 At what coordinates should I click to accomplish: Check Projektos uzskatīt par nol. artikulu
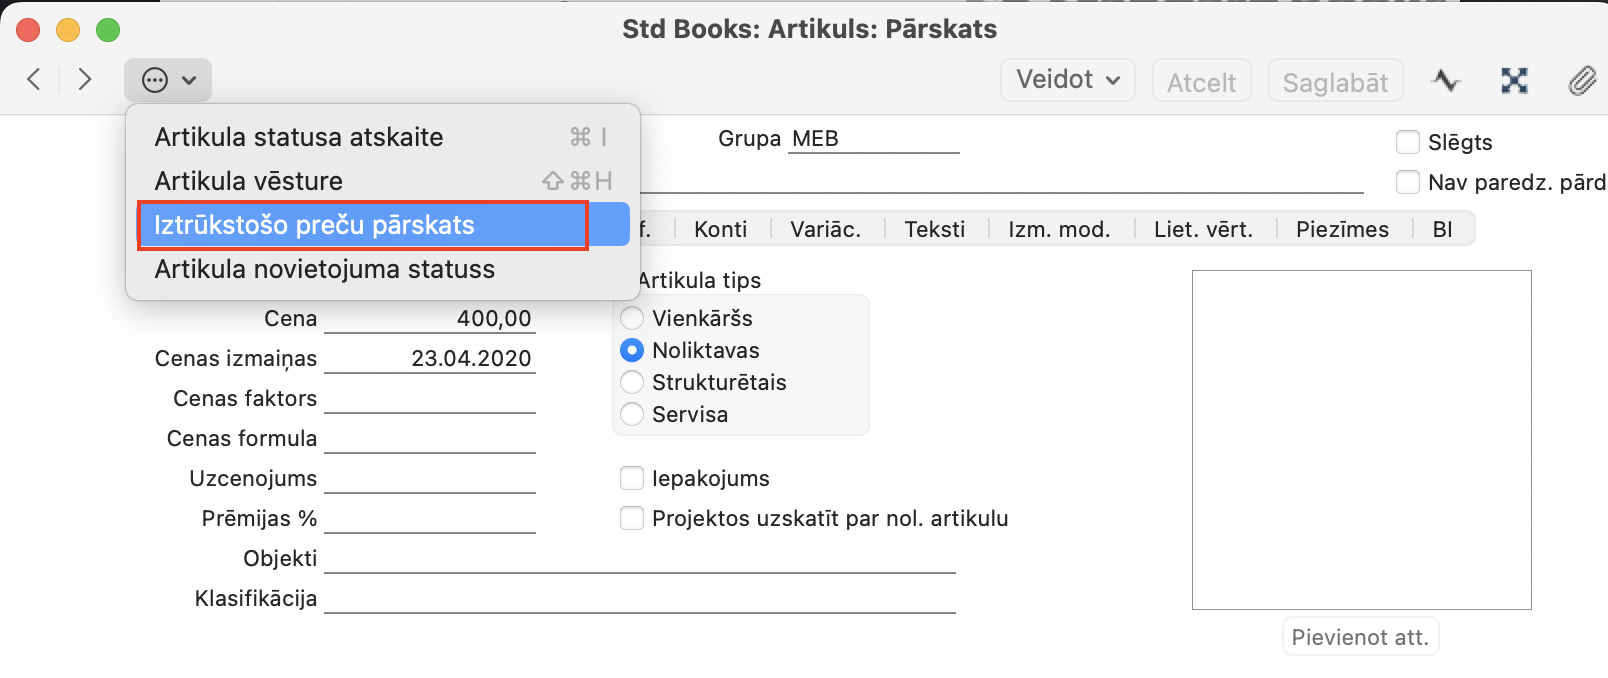pos(632,518)
